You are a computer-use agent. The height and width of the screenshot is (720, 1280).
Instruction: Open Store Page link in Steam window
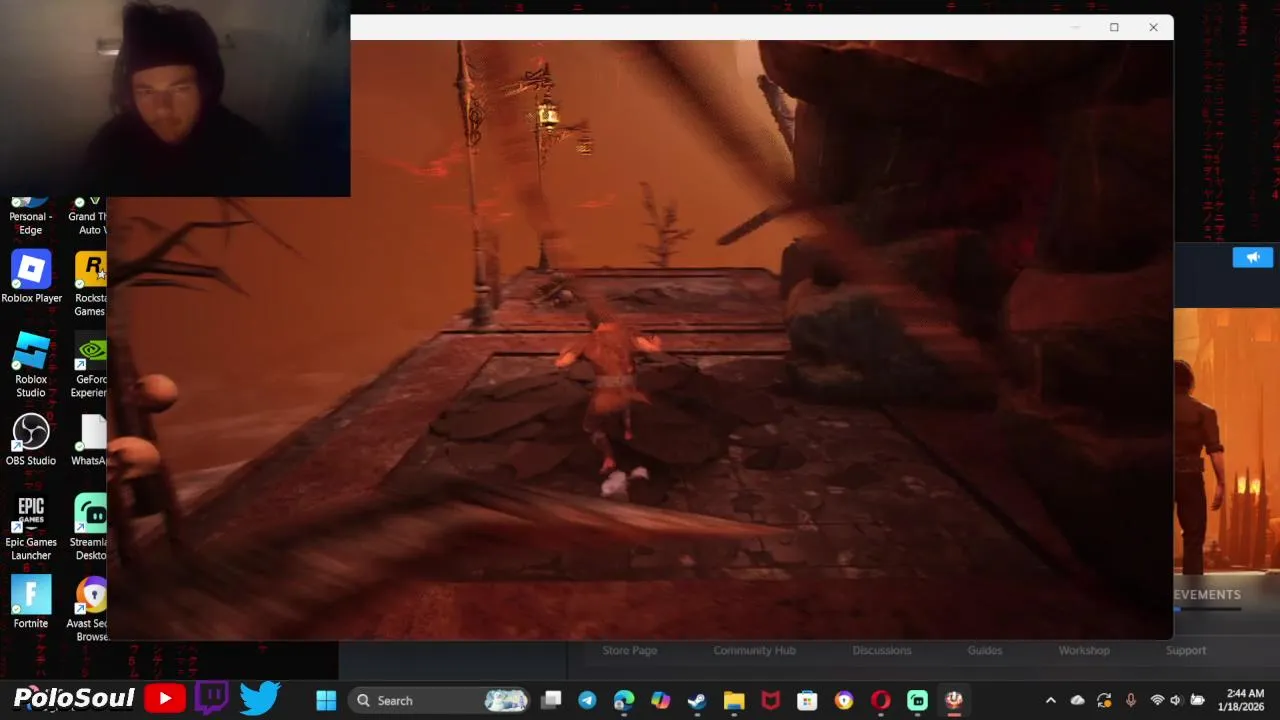pos(629,650)
